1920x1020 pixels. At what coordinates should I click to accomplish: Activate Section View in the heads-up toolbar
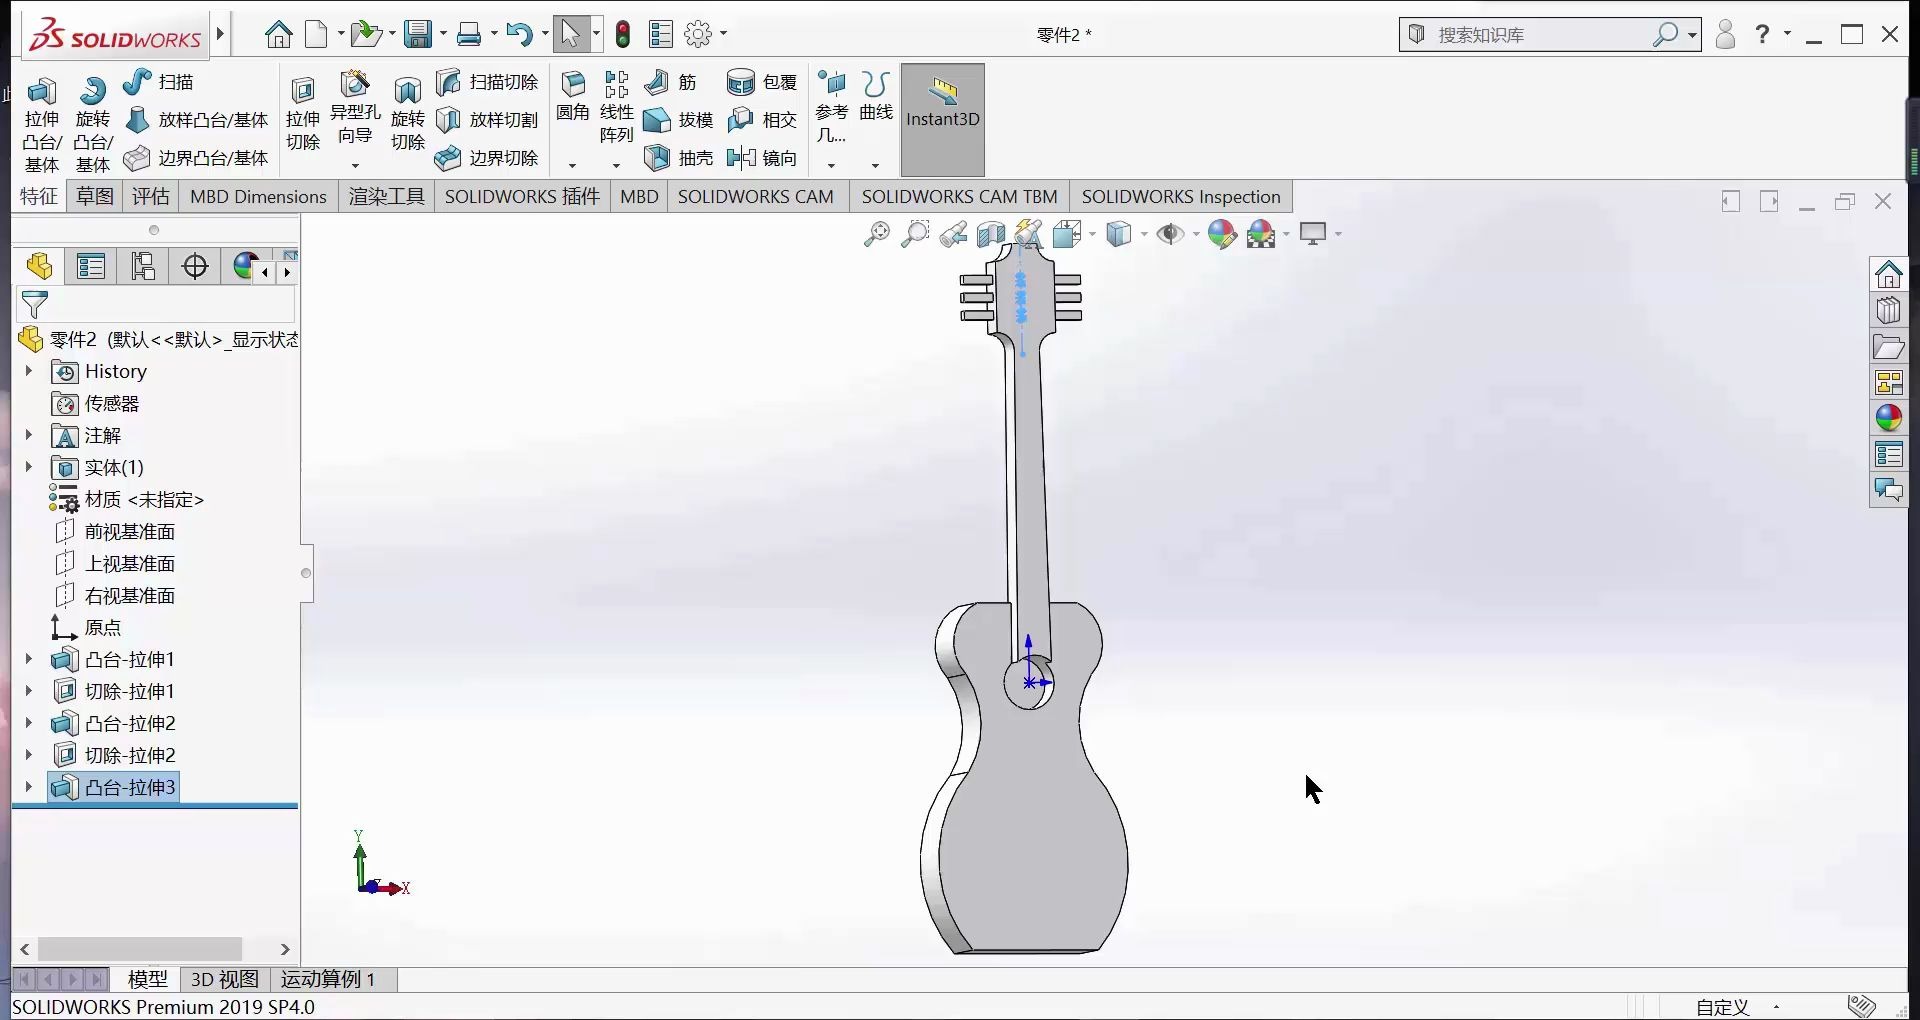click(990, 234)
